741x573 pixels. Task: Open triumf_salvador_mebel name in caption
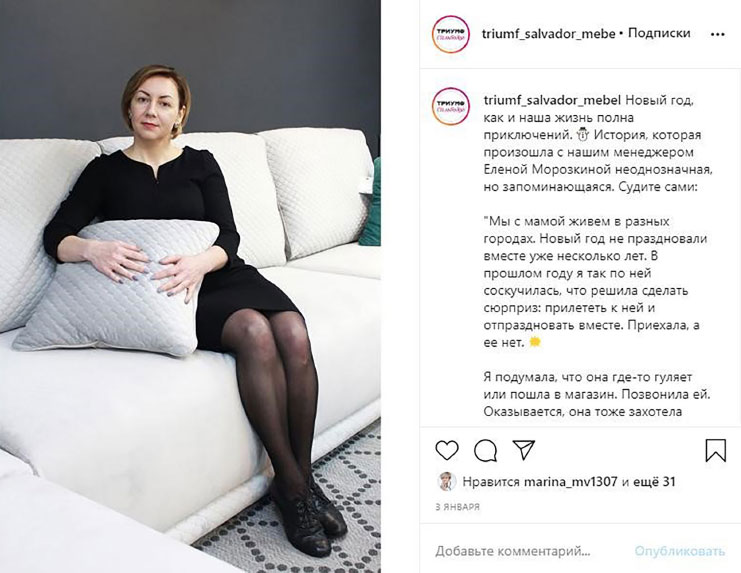point(552,100)
